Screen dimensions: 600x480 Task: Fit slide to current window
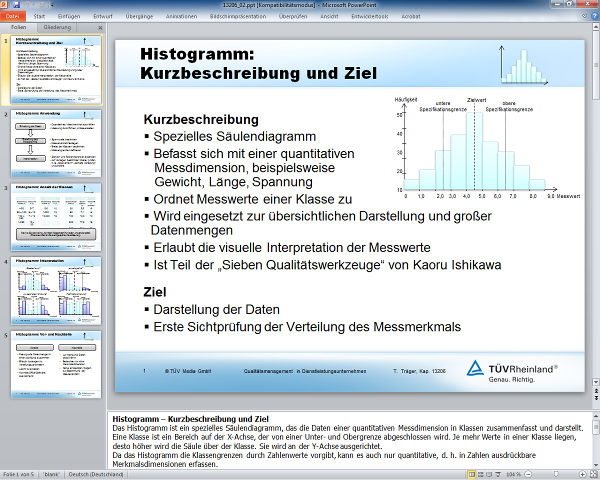[591, 473]
